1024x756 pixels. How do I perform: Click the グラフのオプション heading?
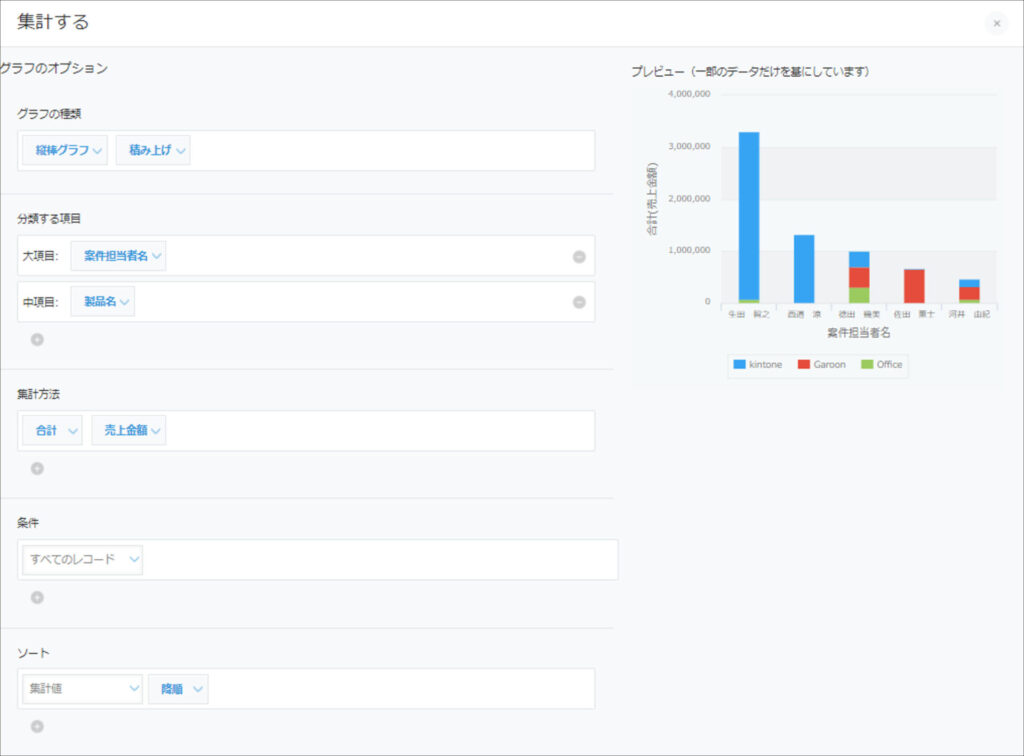[54, 68]
